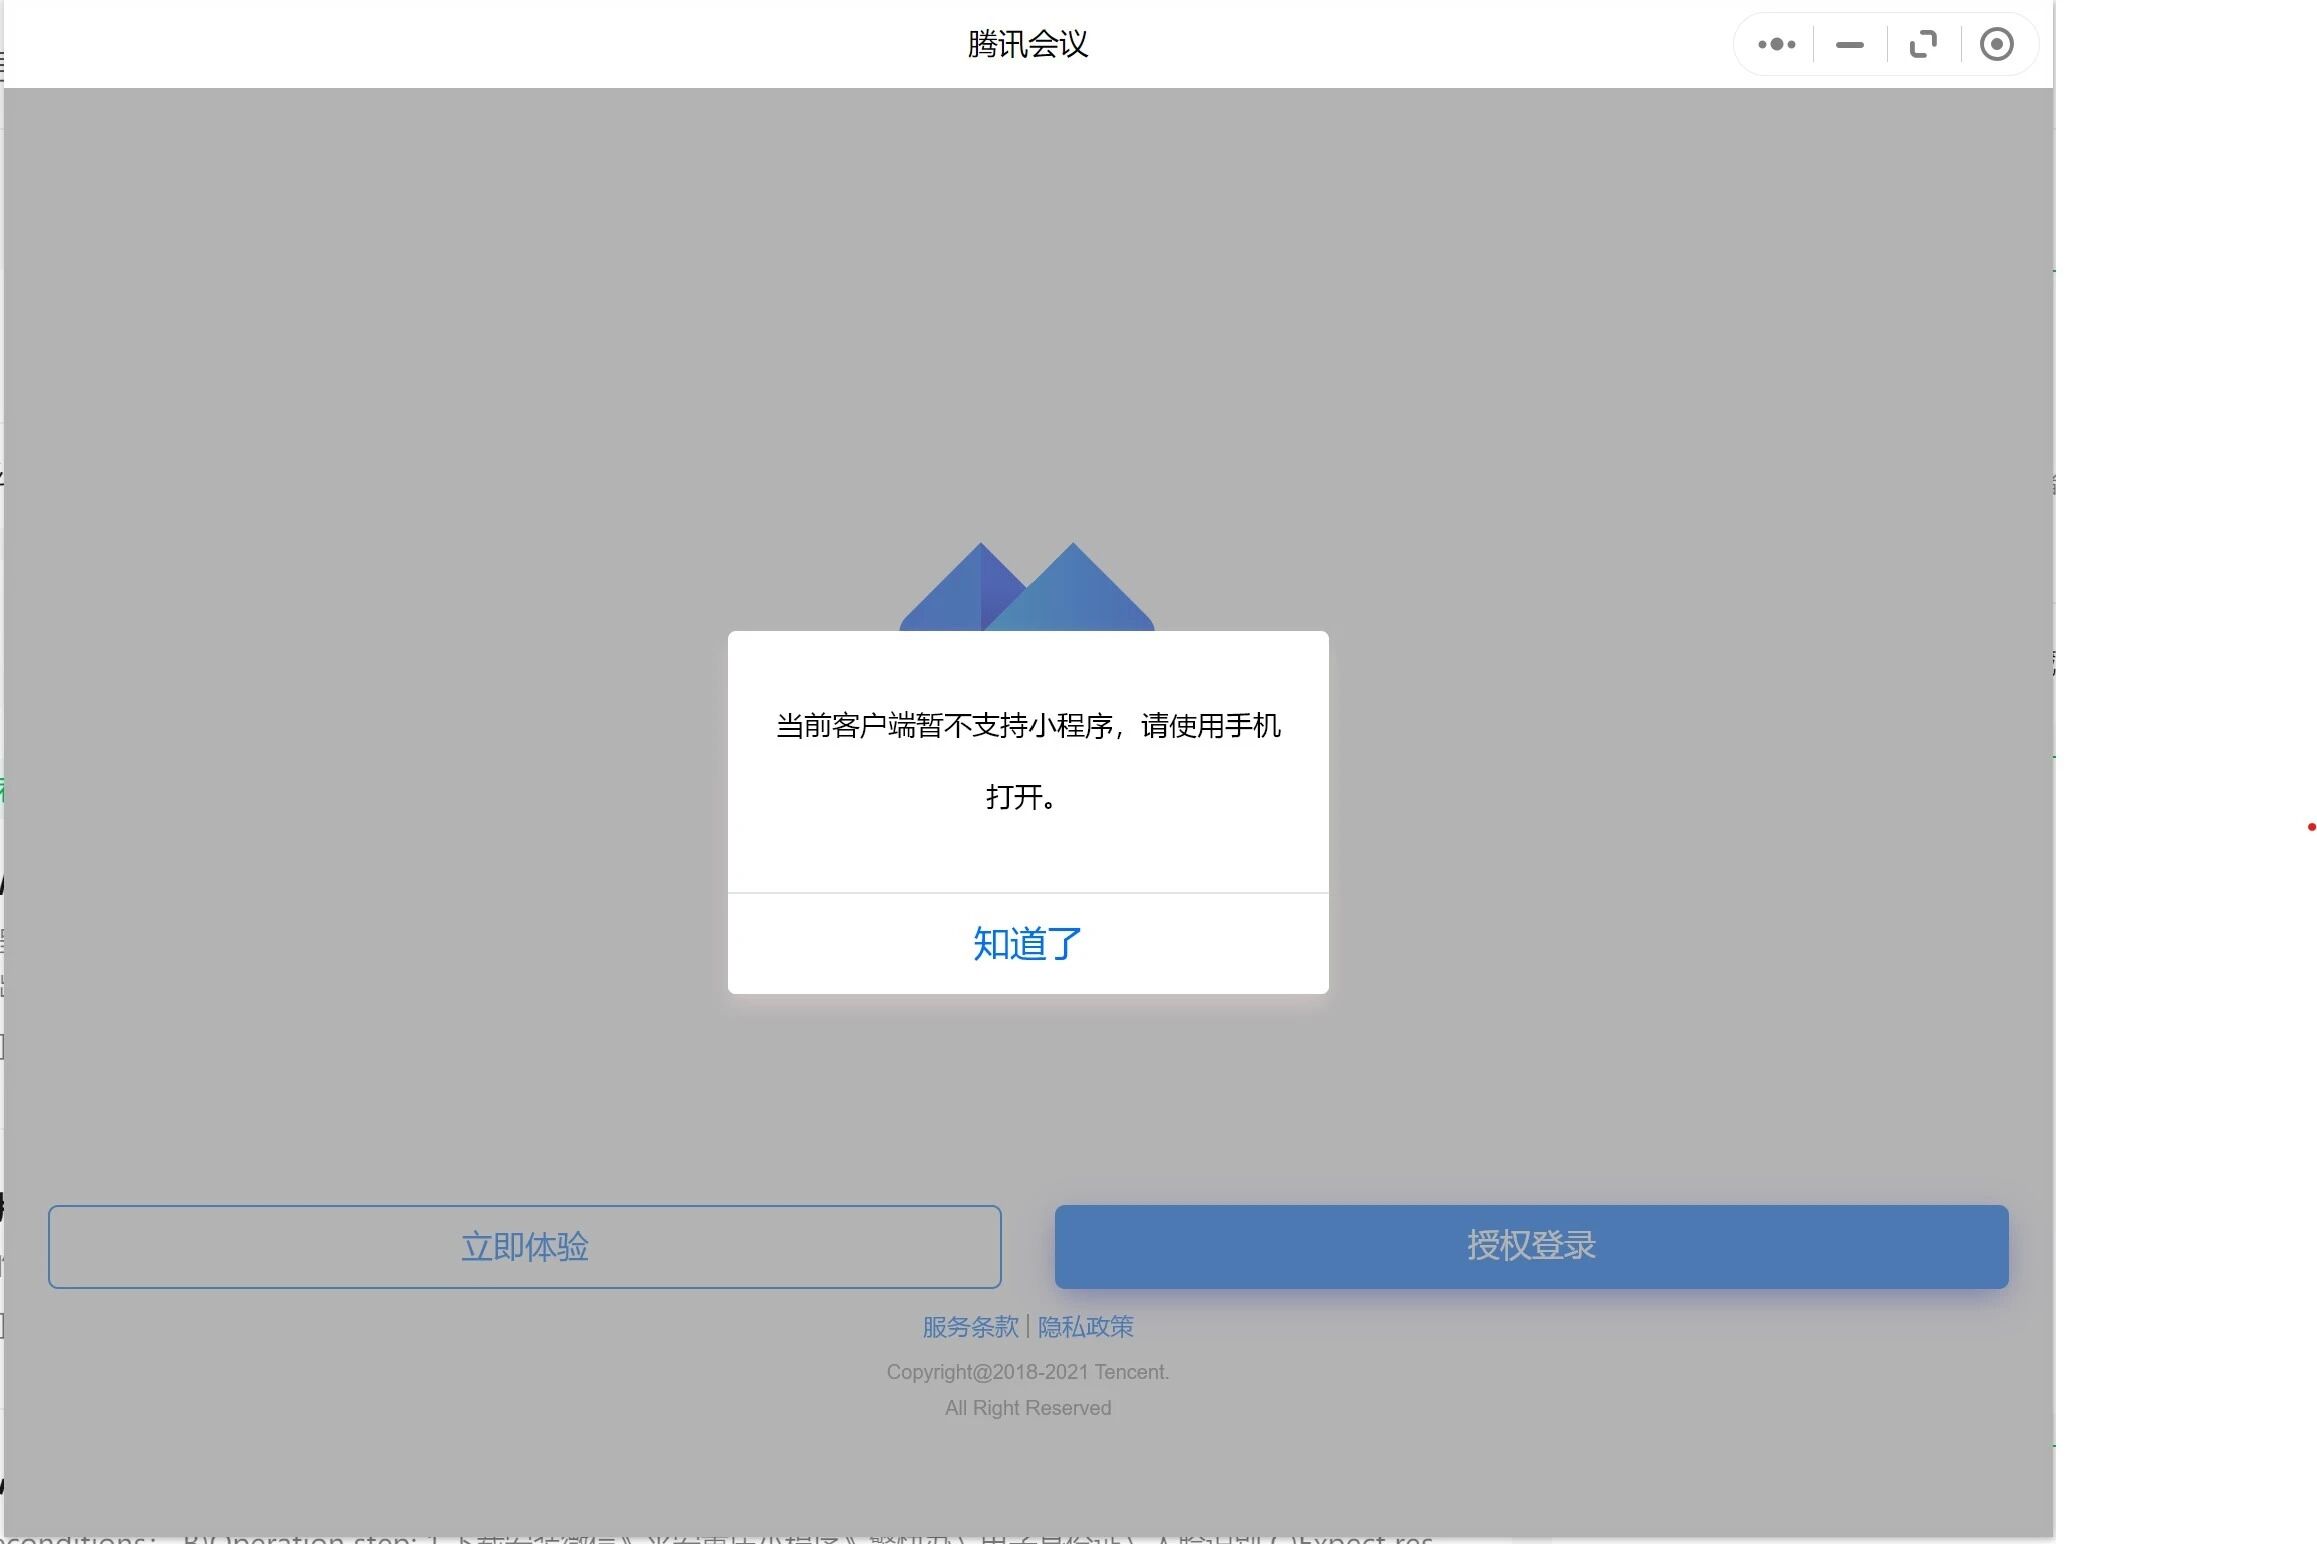Open the 服务条款 link
The height and width of the screenshot is (1544, 2317).
tap(969, 1327)
